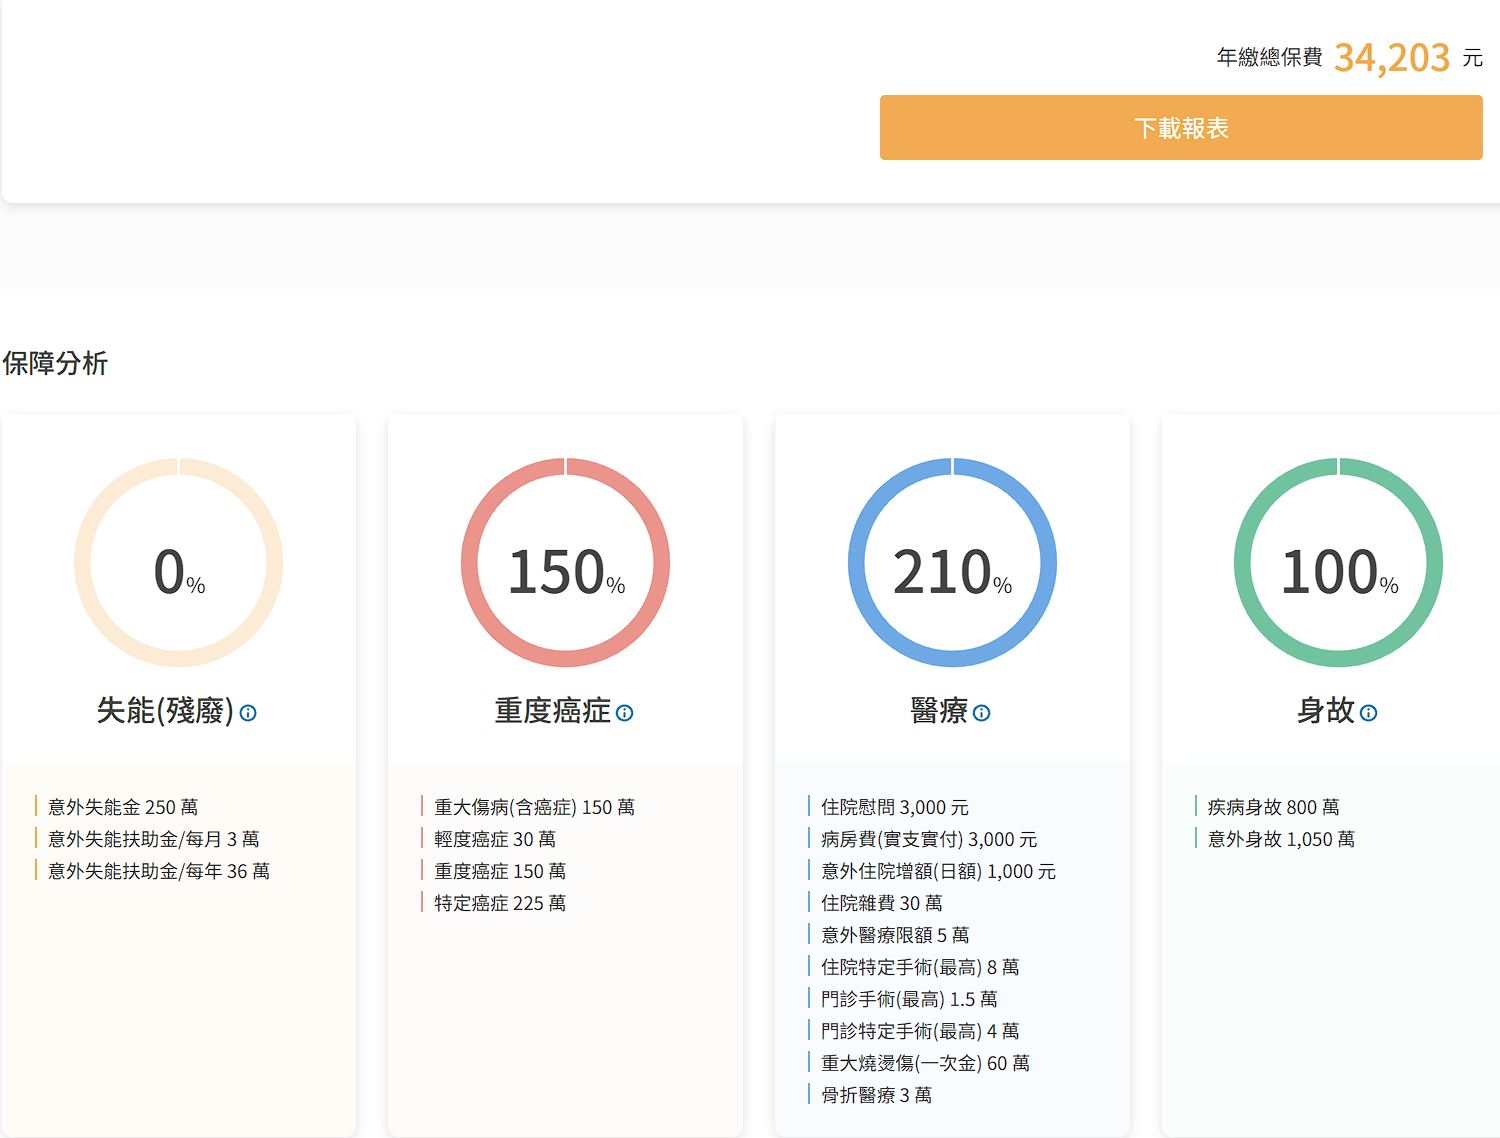Select 住院慰問 3,000 元 line
1500x1138 pixels.
894,807
